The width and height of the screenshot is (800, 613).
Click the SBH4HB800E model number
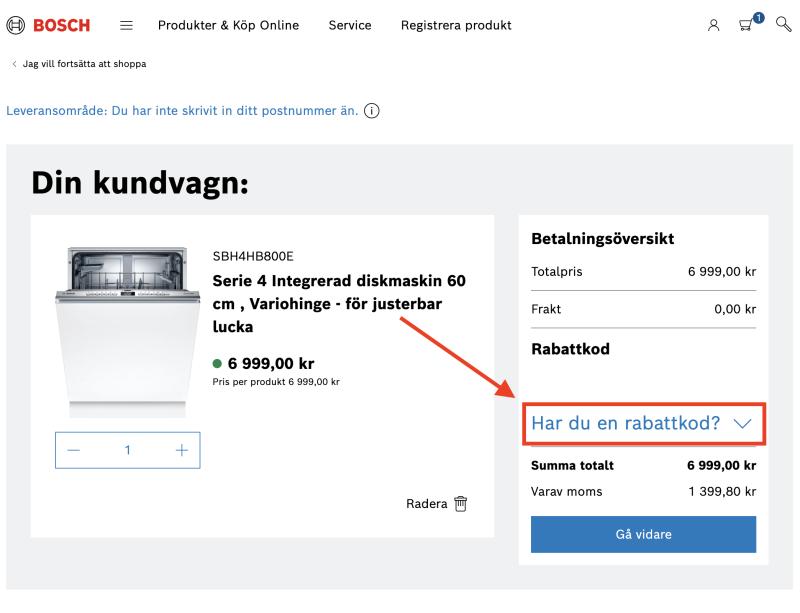click(x=253, y=256)
